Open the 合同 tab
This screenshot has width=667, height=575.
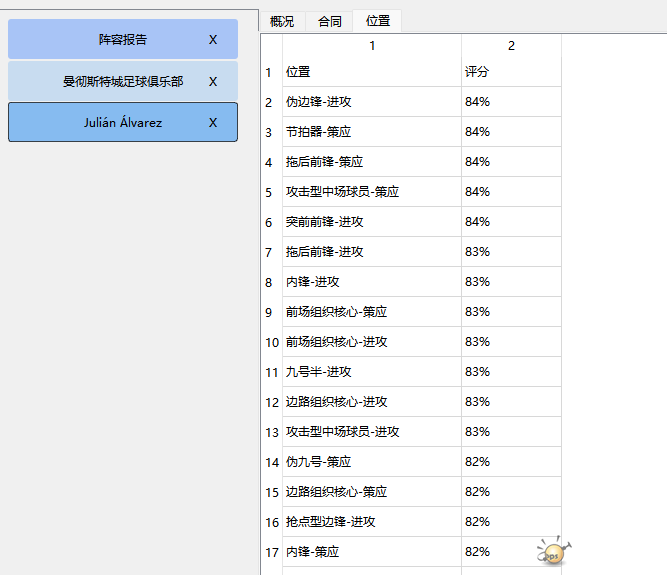(330, 21)
